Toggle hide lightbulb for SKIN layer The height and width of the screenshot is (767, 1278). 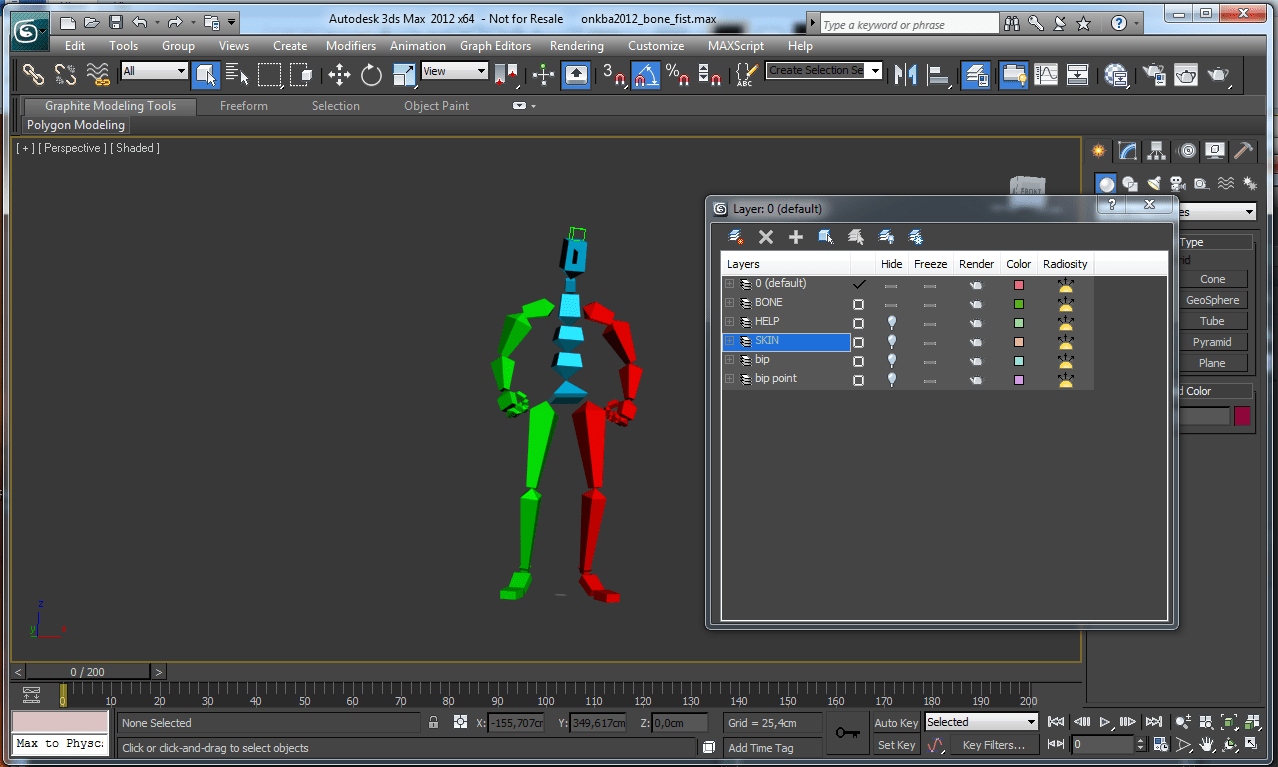tap(892, 341)
